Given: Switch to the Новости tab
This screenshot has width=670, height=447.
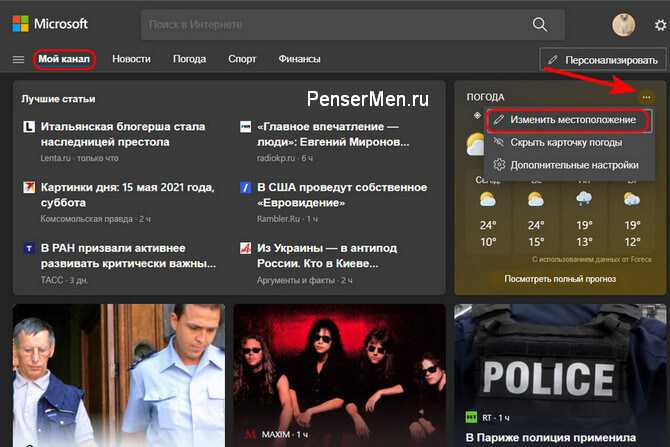Looking at the screenshot, I should point(131,59).
